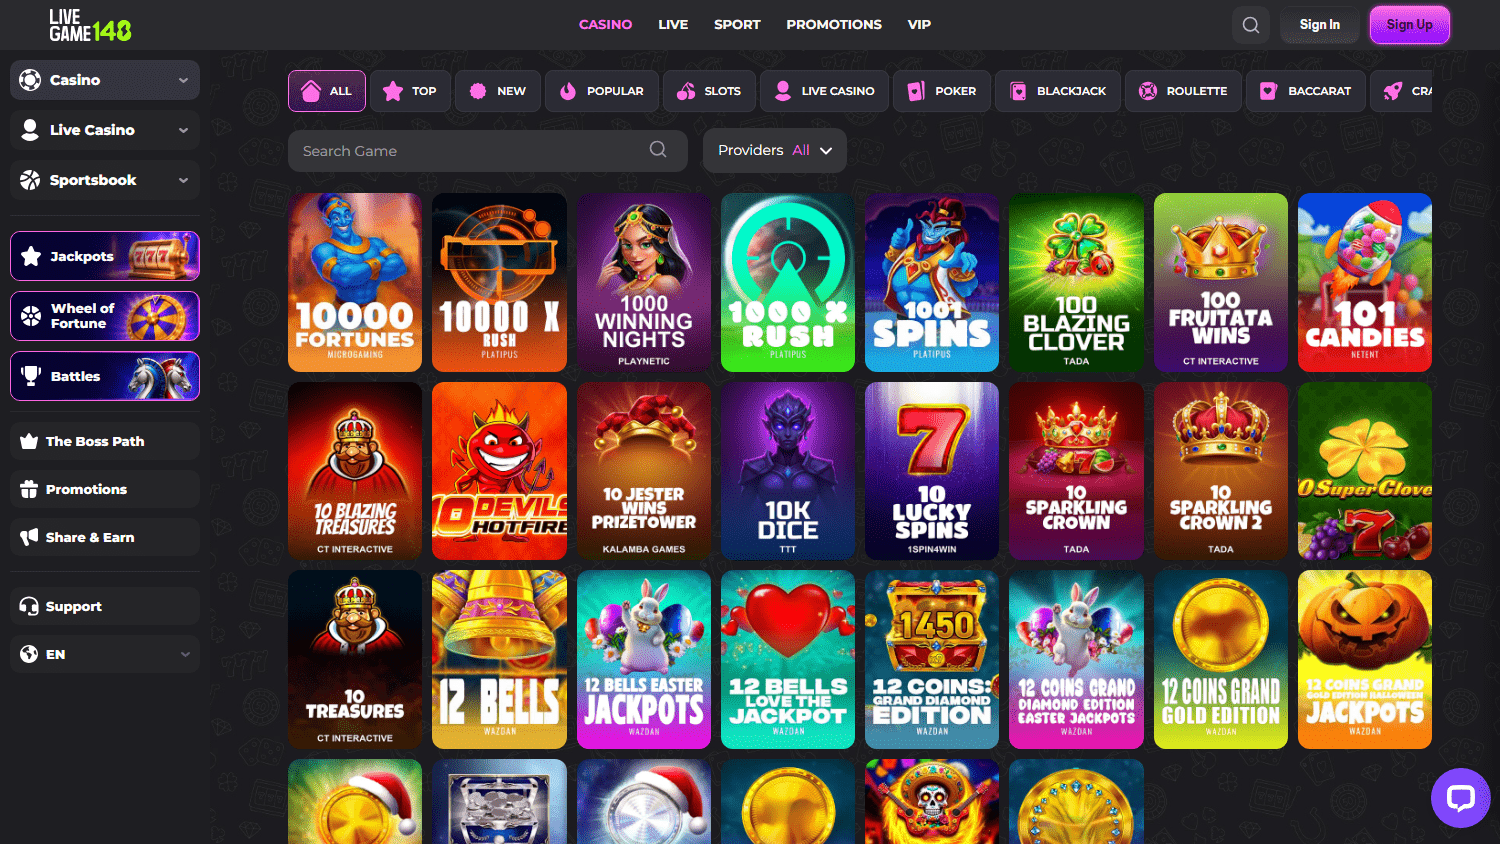1500x844 pixels.
Task: Open the 100 Fruitata Wins game tile
Action: 1221,282
